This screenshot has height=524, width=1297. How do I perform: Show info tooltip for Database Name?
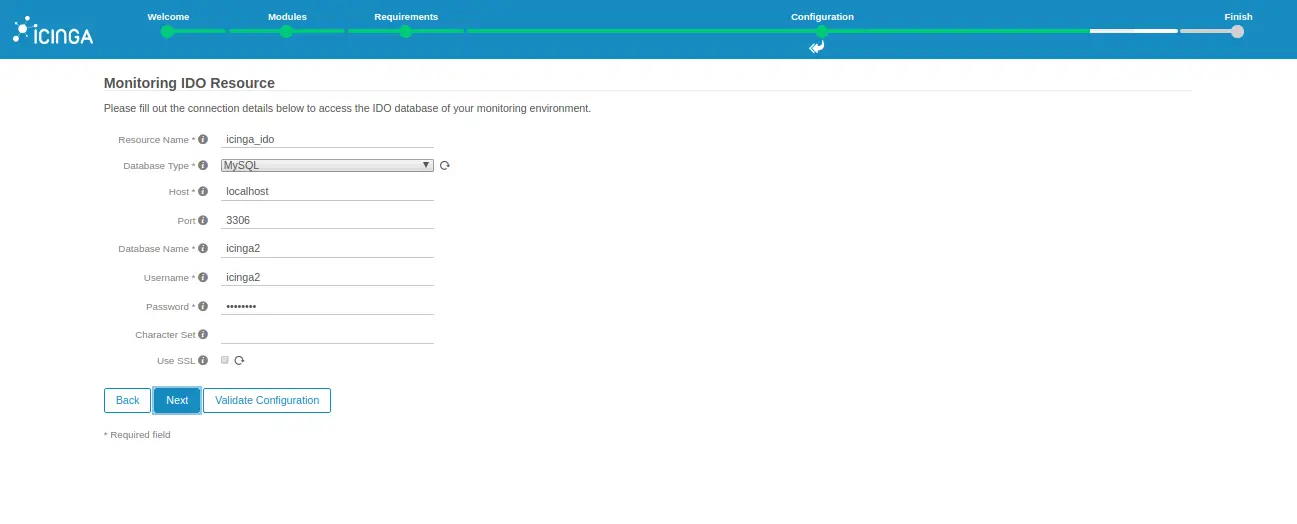point(203,248)
